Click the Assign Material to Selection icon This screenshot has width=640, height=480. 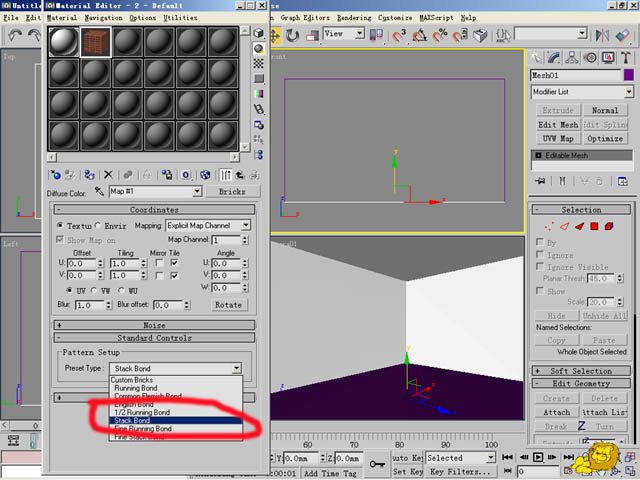click(89, 174)
